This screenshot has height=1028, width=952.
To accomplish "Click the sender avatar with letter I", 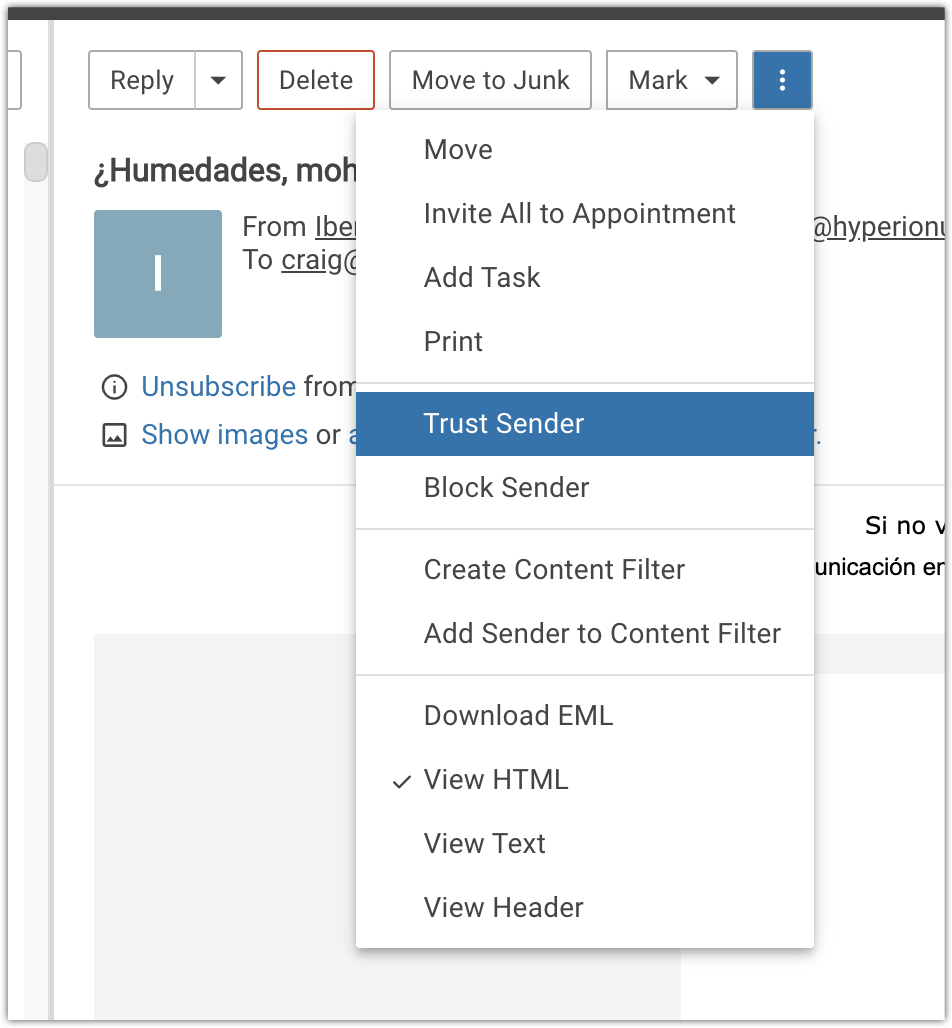I will pyautogui.click(x=157, y=273).
